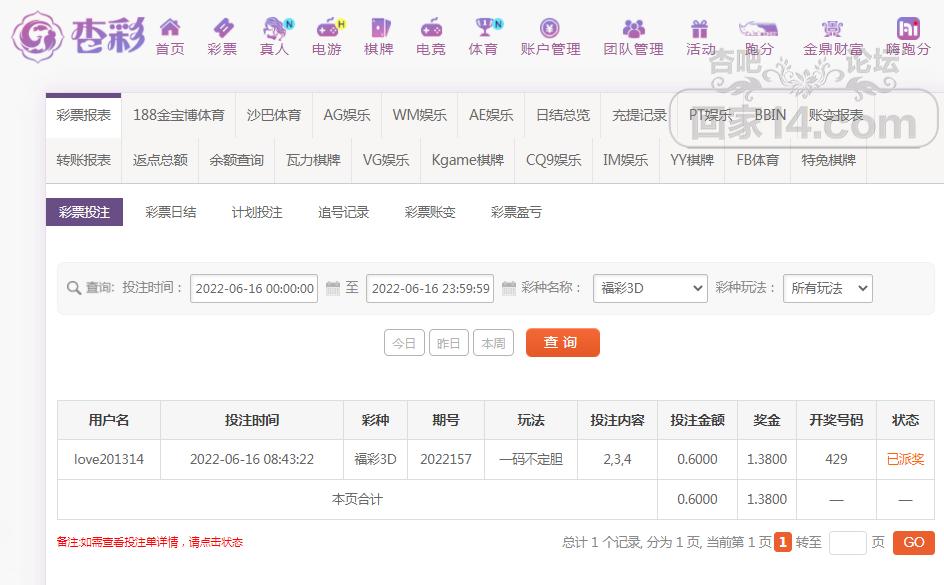
Task: Expand the 彩种名称 福彩3D dropdown
Action: [x=650, y=288]
